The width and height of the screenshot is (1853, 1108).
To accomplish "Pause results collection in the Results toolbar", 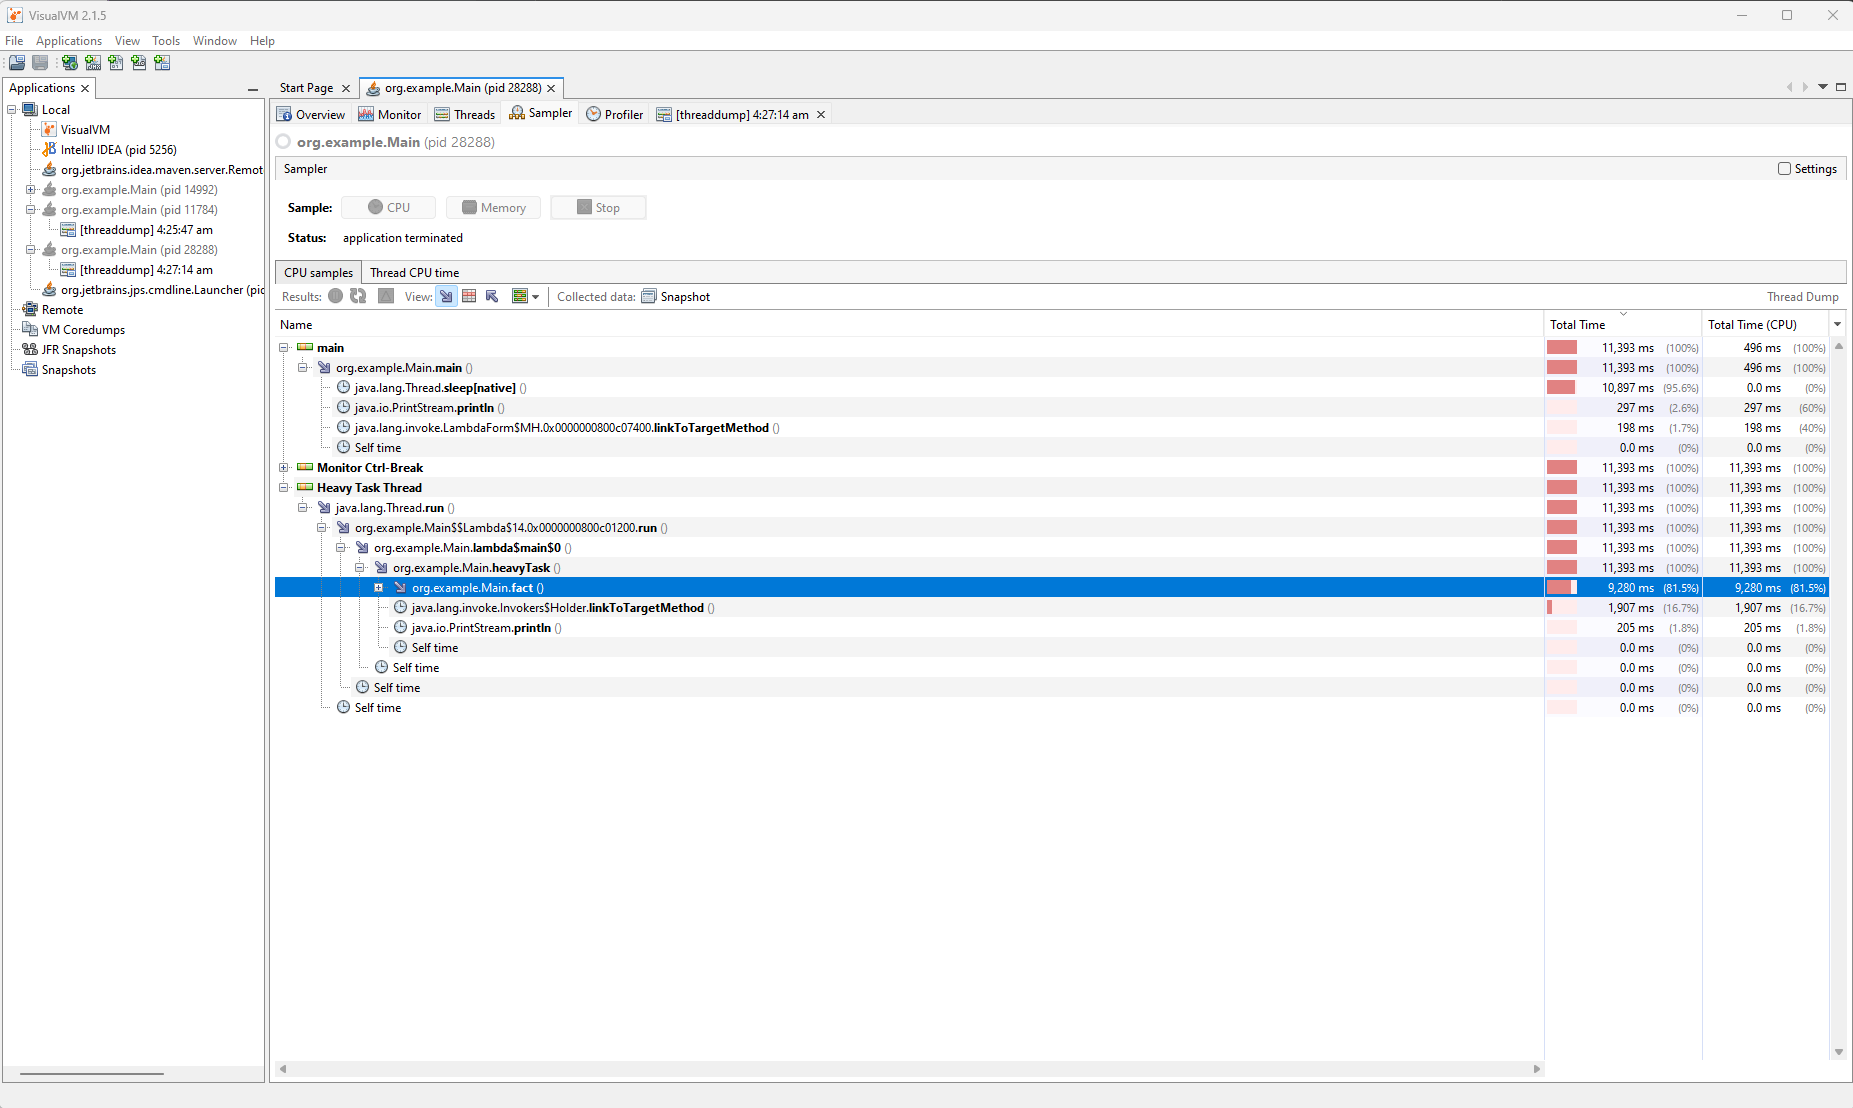I will click(335, 296).
